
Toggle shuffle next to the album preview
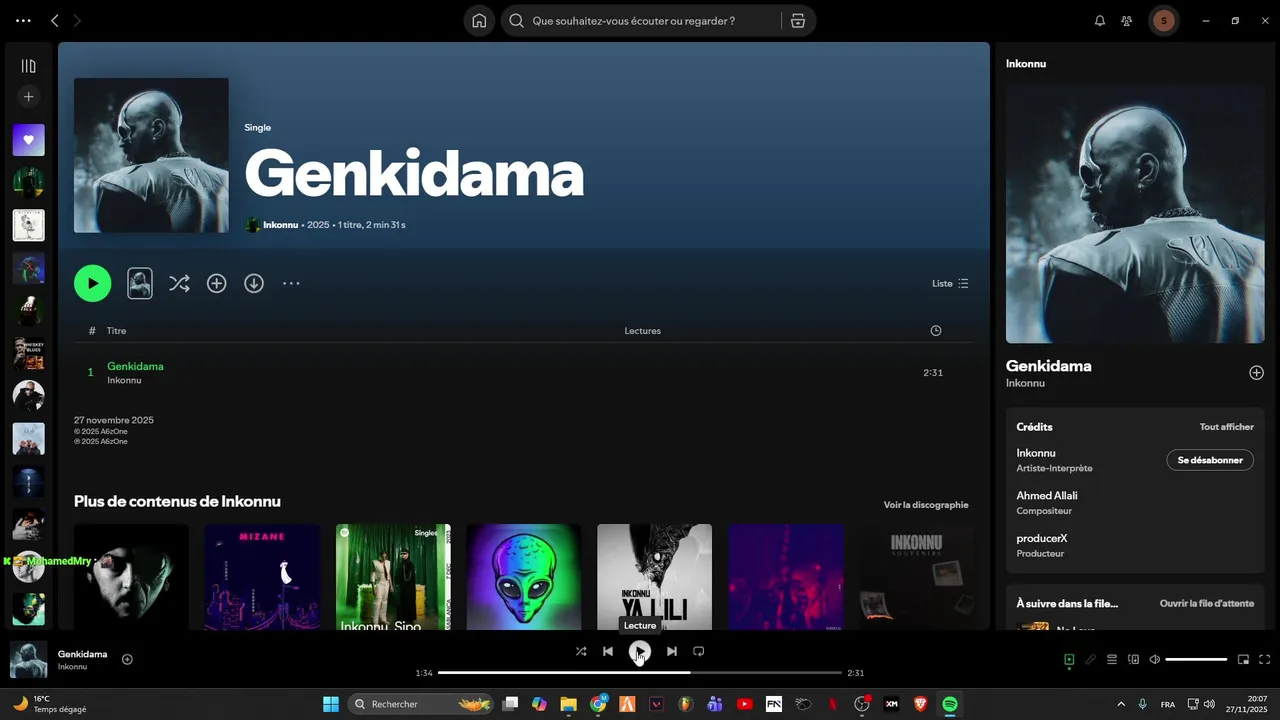[x=179, y=283]
